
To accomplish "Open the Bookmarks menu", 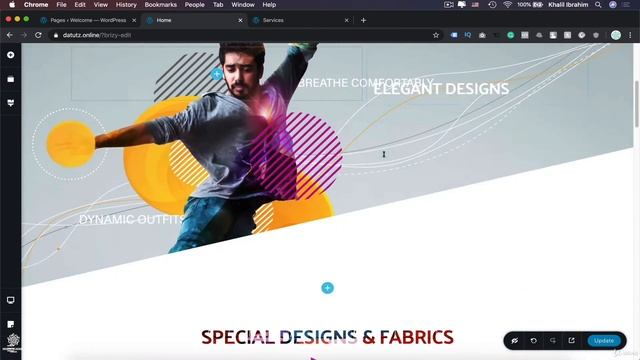I will (x=160, y=4).
